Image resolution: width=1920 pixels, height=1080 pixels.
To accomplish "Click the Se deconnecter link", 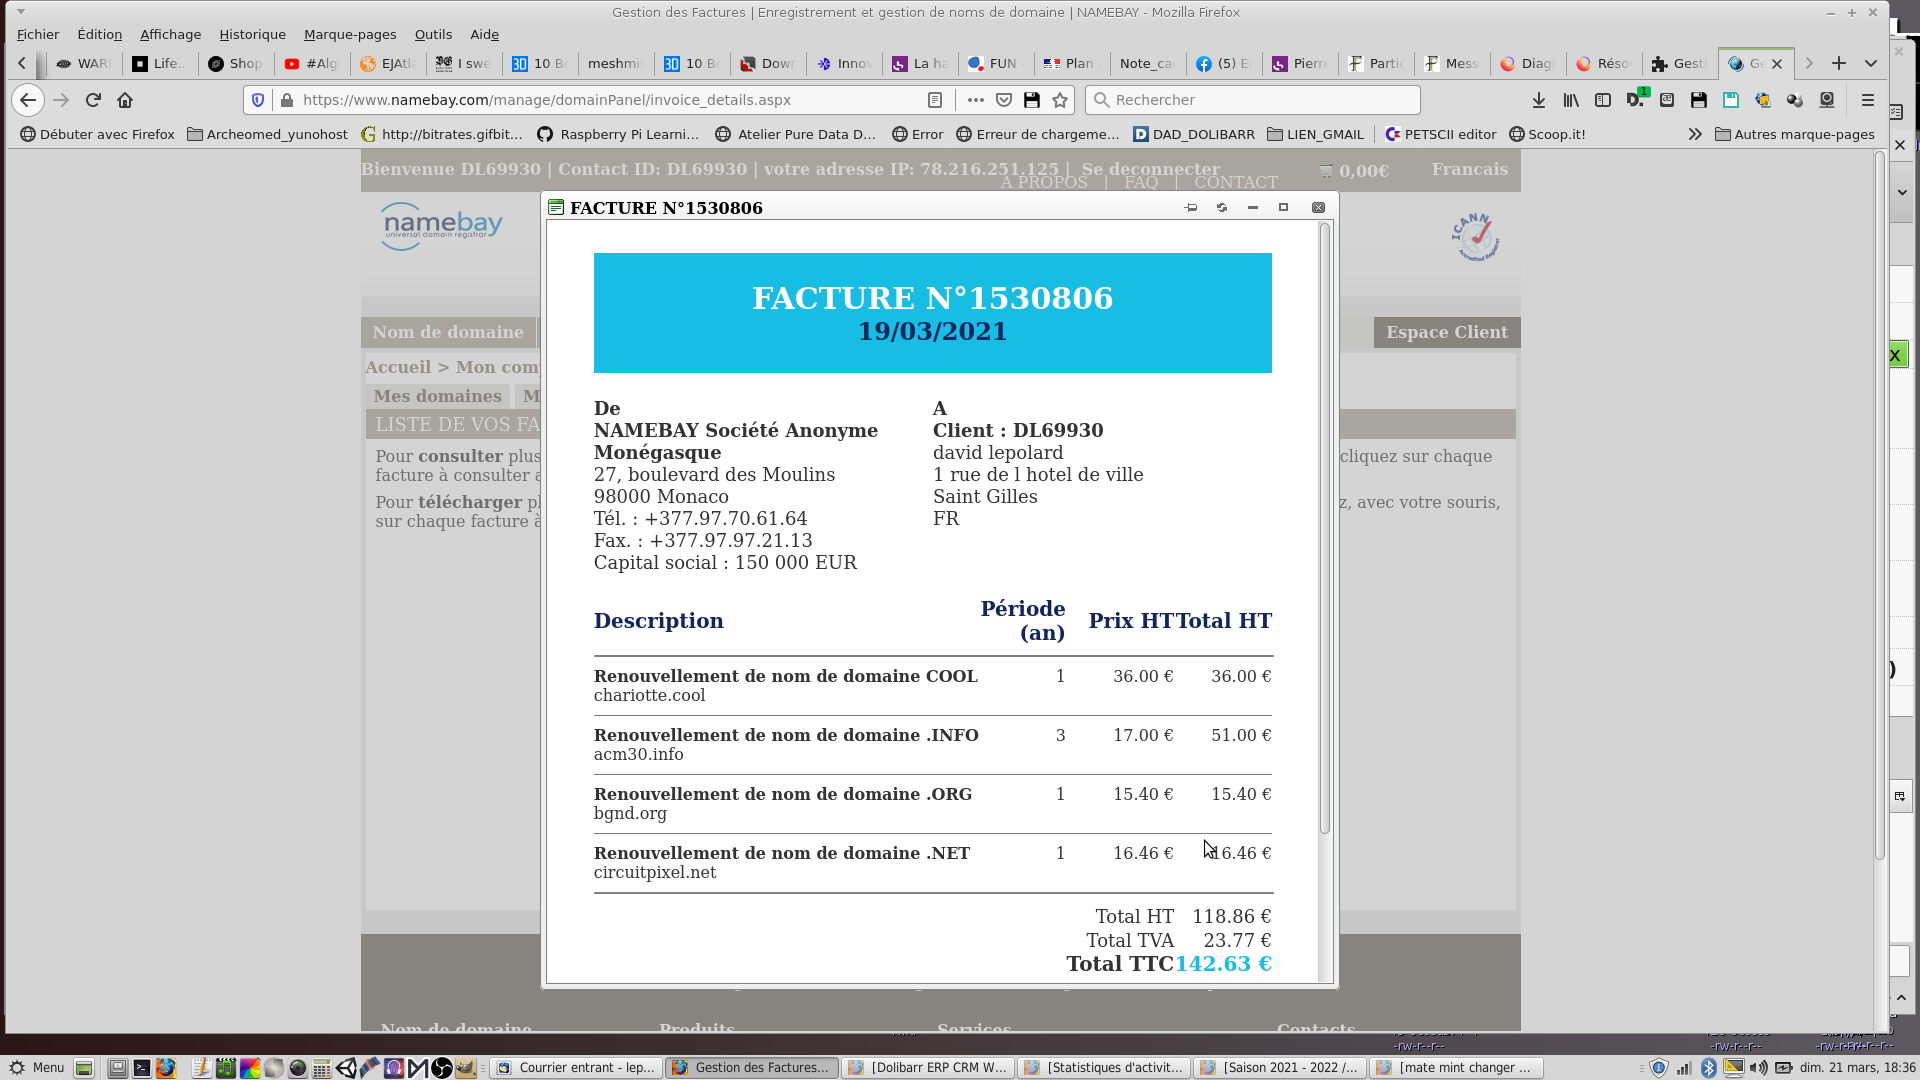I will [x=1150, y=169].
